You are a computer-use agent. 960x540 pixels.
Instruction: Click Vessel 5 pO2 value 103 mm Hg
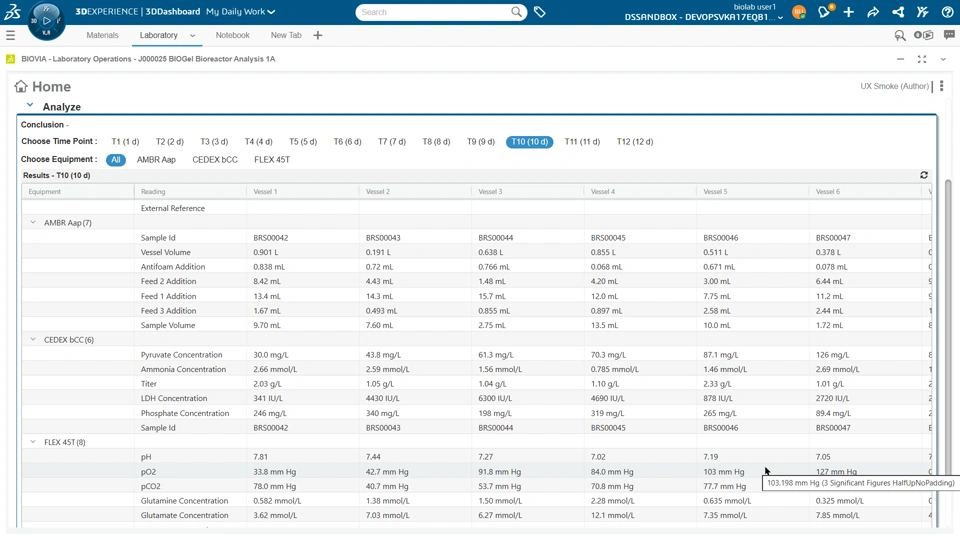(724, 472)
